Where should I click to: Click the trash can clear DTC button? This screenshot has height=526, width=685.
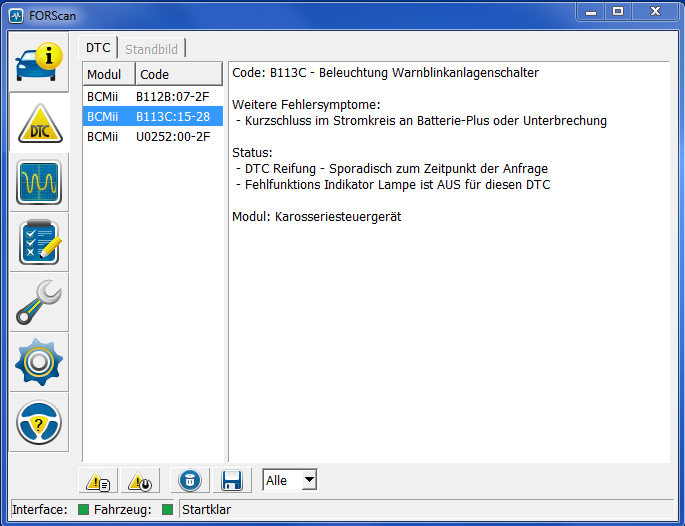189,481
